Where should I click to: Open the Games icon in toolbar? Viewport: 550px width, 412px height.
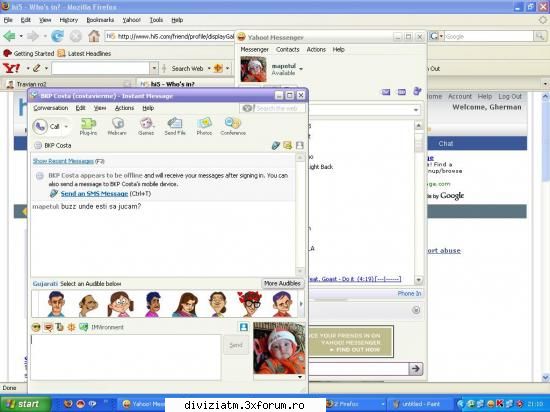click(146, 126)
